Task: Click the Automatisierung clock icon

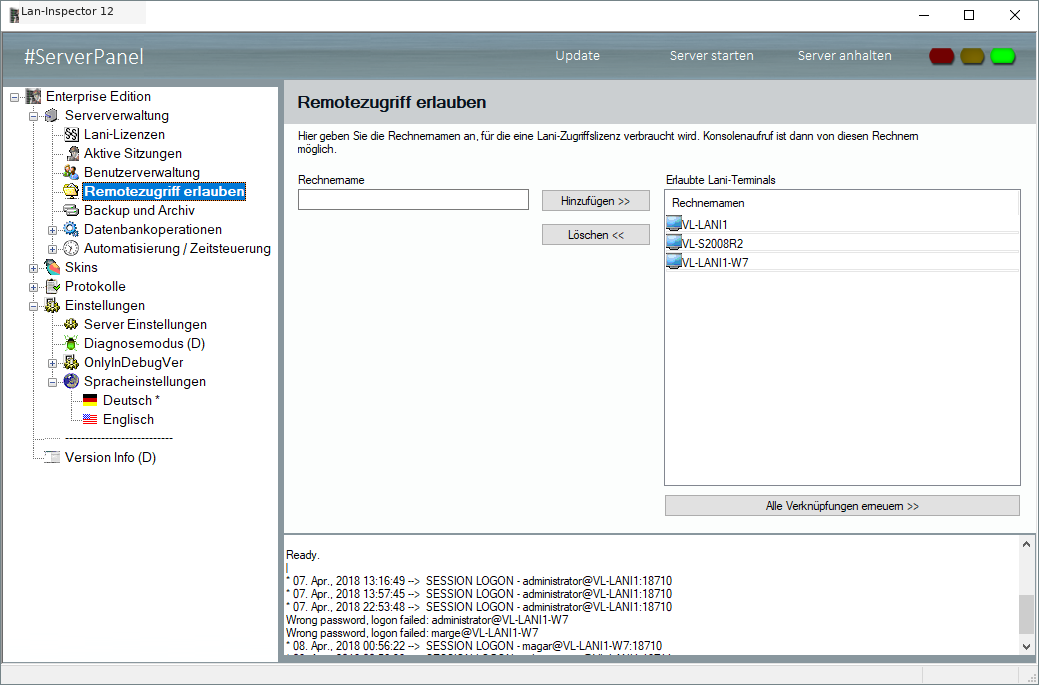Action: (71, 249)
